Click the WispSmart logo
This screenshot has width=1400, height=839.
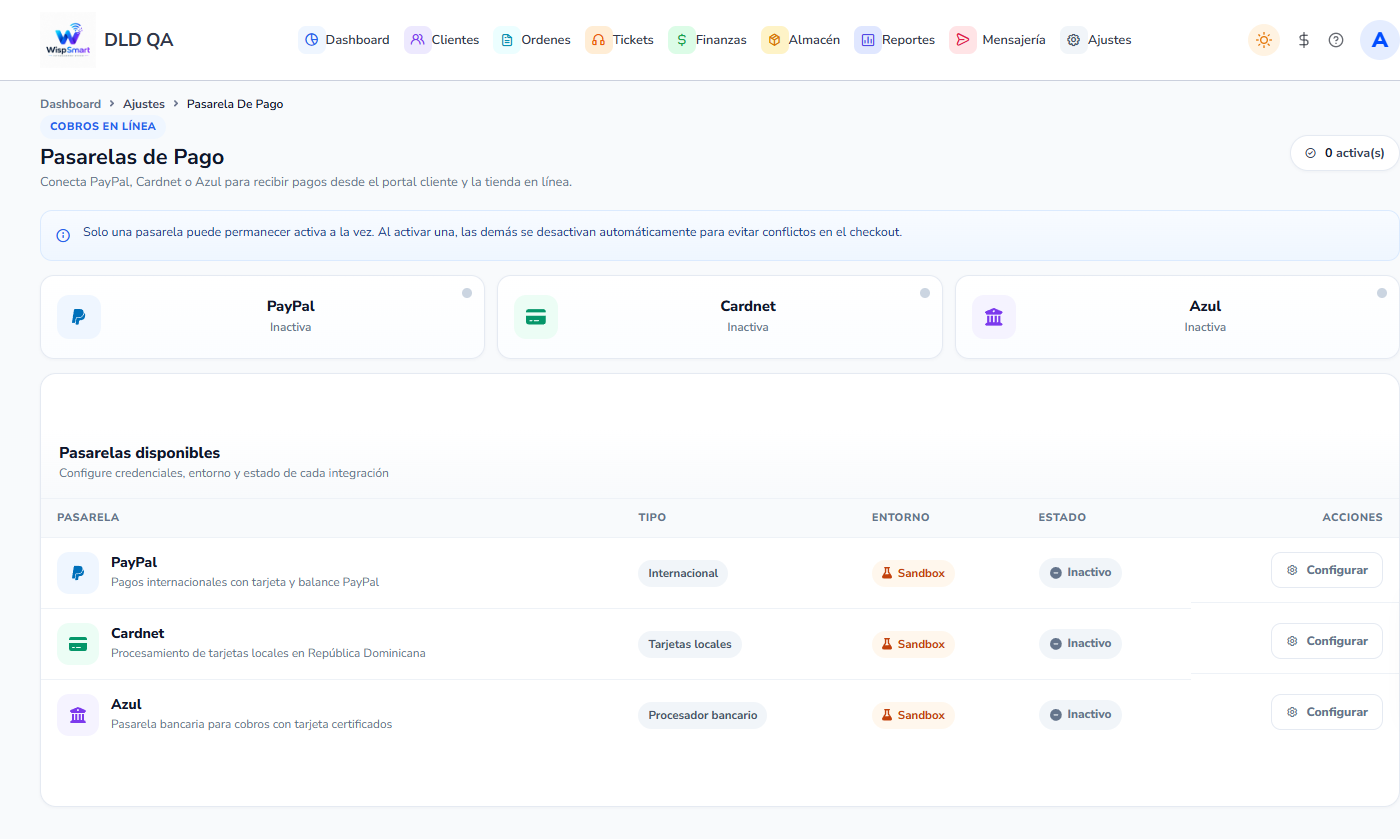tap(68, 40)
